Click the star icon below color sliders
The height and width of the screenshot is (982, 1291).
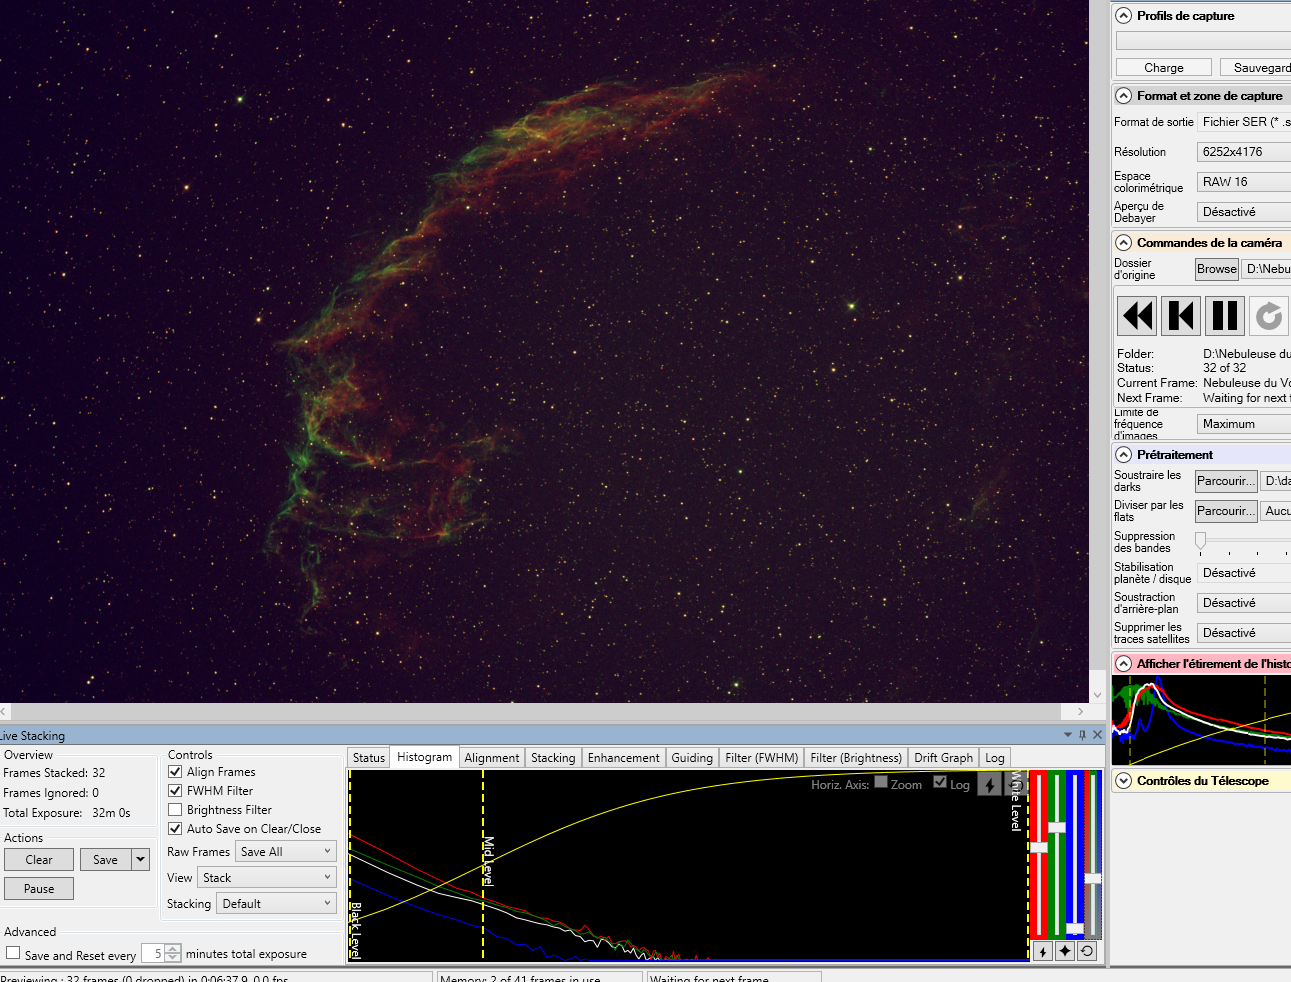pyautogui.click(x=1065, y=951)
